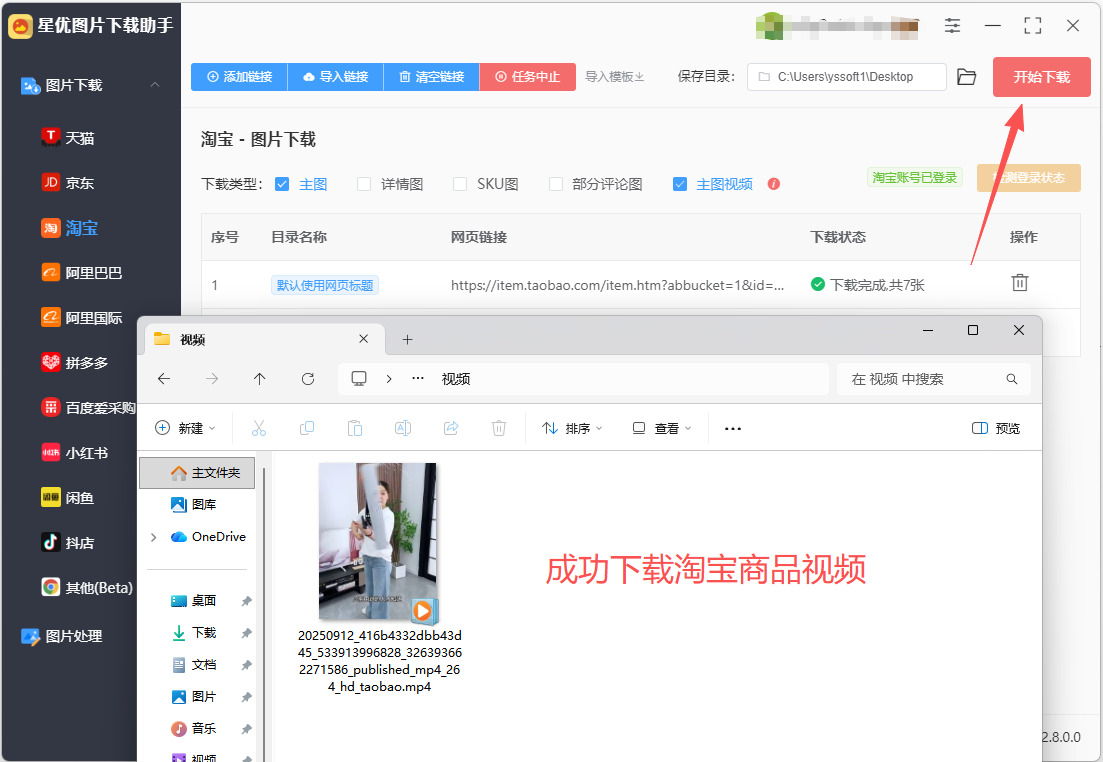Open the 排序 sort dropdown
1103x762 pixels.
tap(572, 428)
